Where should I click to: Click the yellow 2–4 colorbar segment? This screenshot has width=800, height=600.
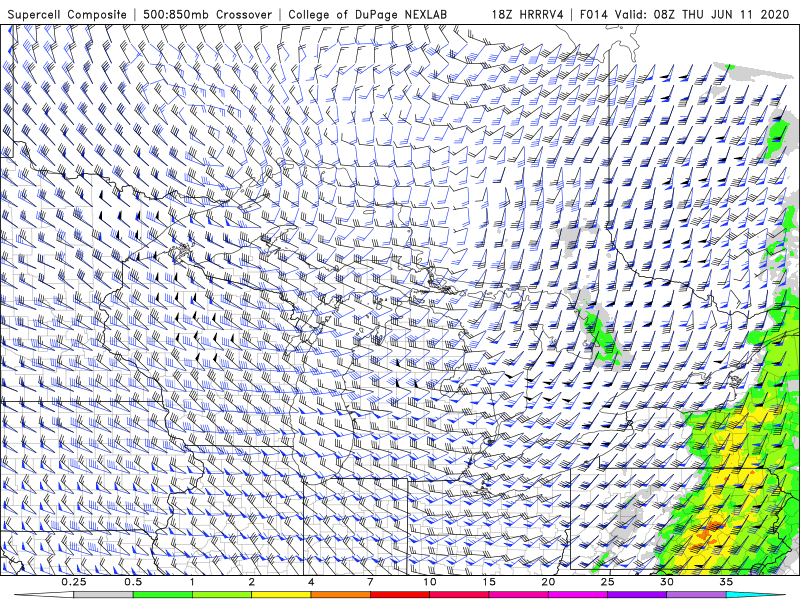pos(281,595)
